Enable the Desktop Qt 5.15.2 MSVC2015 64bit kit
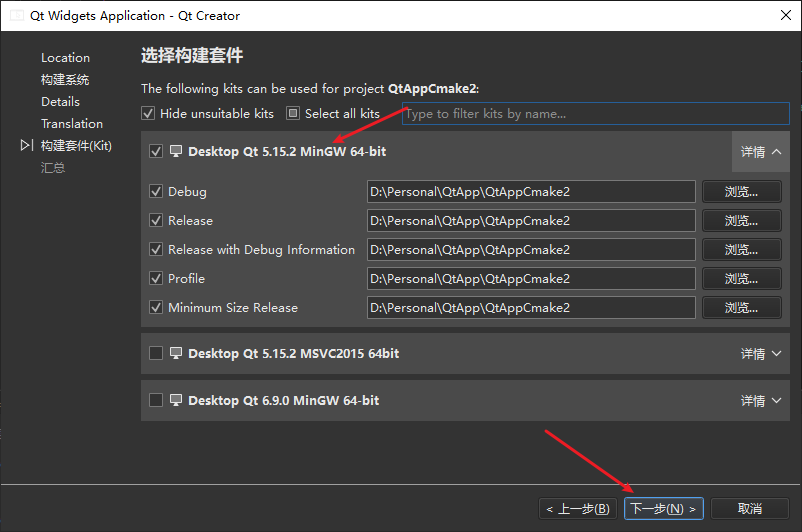 [x=155, y=353]
